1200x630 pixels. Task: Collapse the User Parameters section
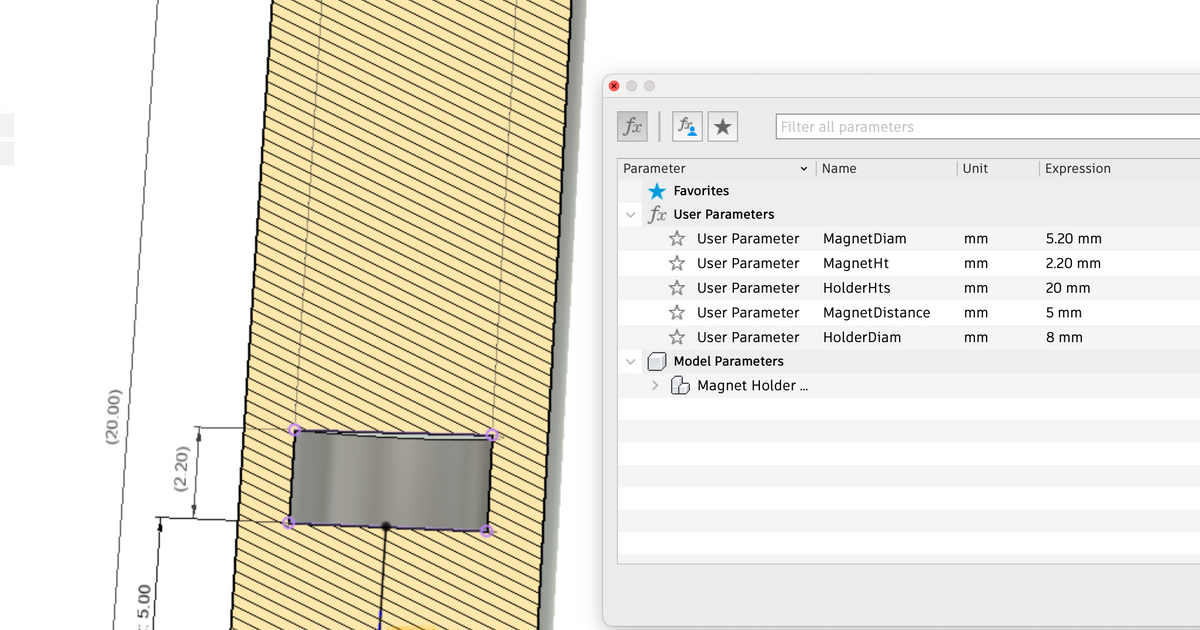630,214
